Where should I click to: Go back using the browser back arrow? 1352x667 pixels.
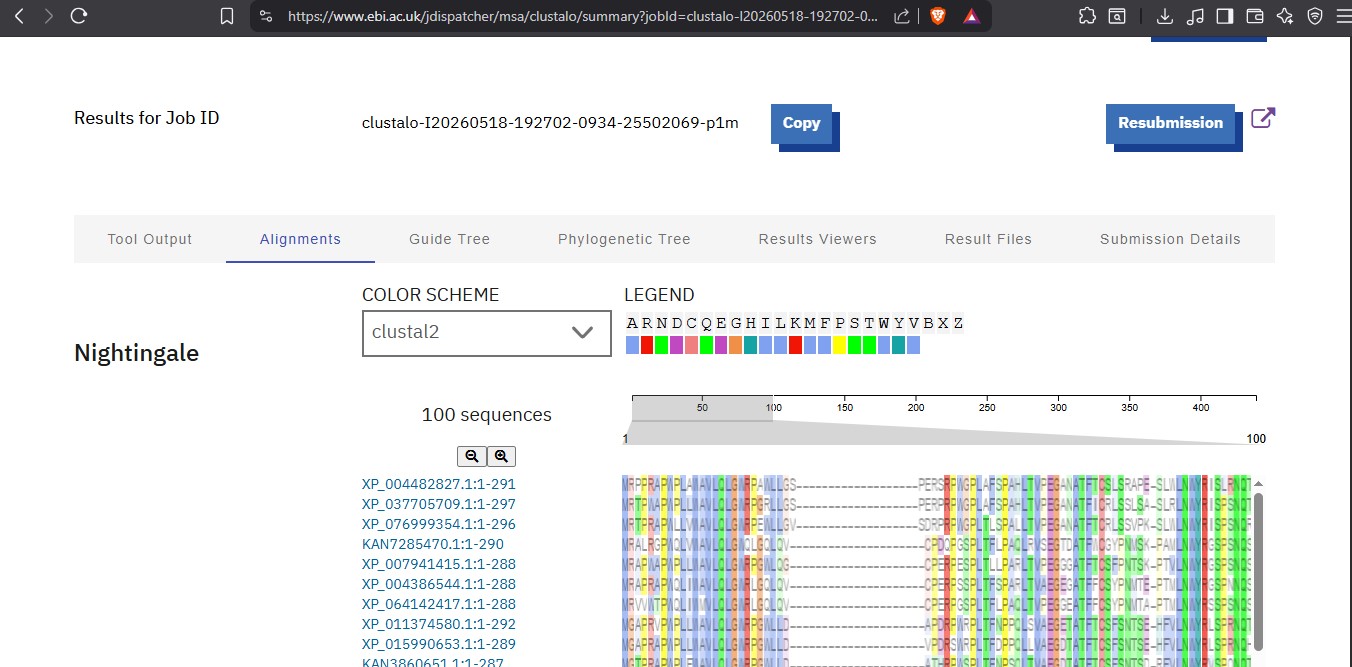(x=19, y=16)
